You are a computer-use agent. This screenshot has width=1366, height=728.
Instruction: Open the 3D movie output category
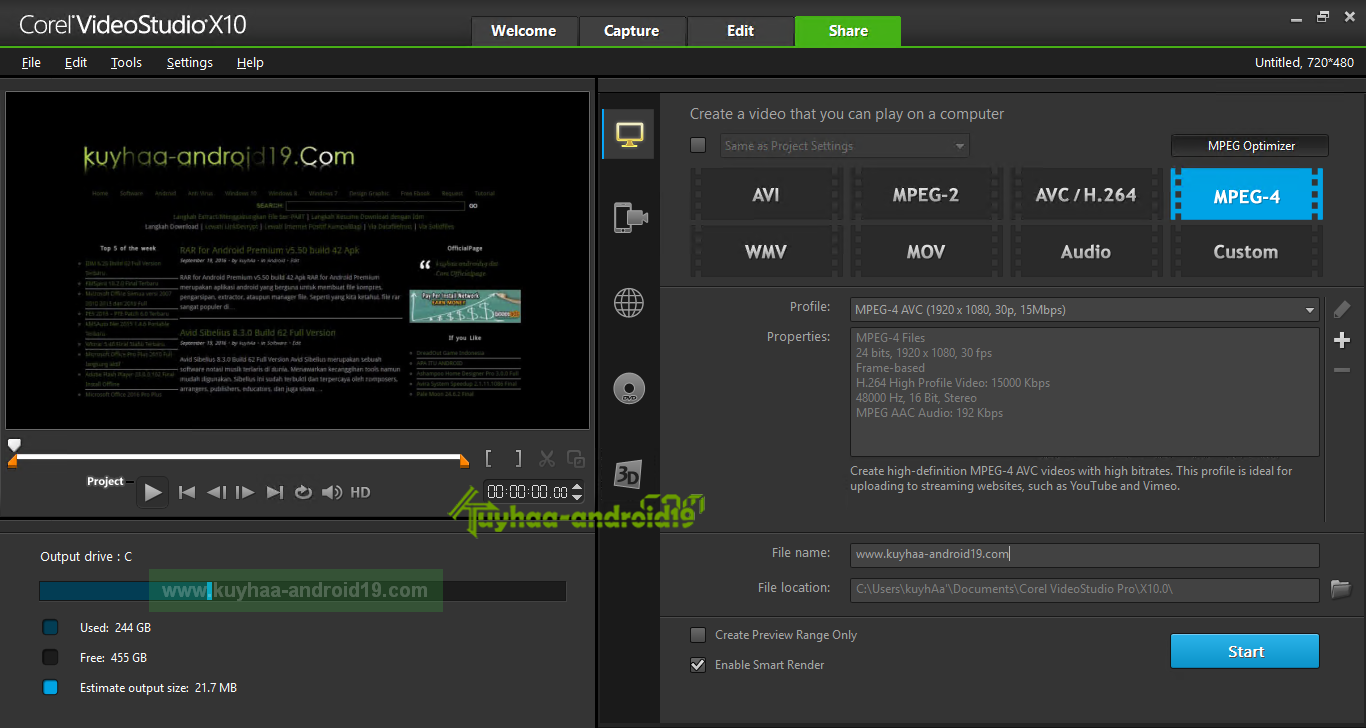(x=628, y=473)
